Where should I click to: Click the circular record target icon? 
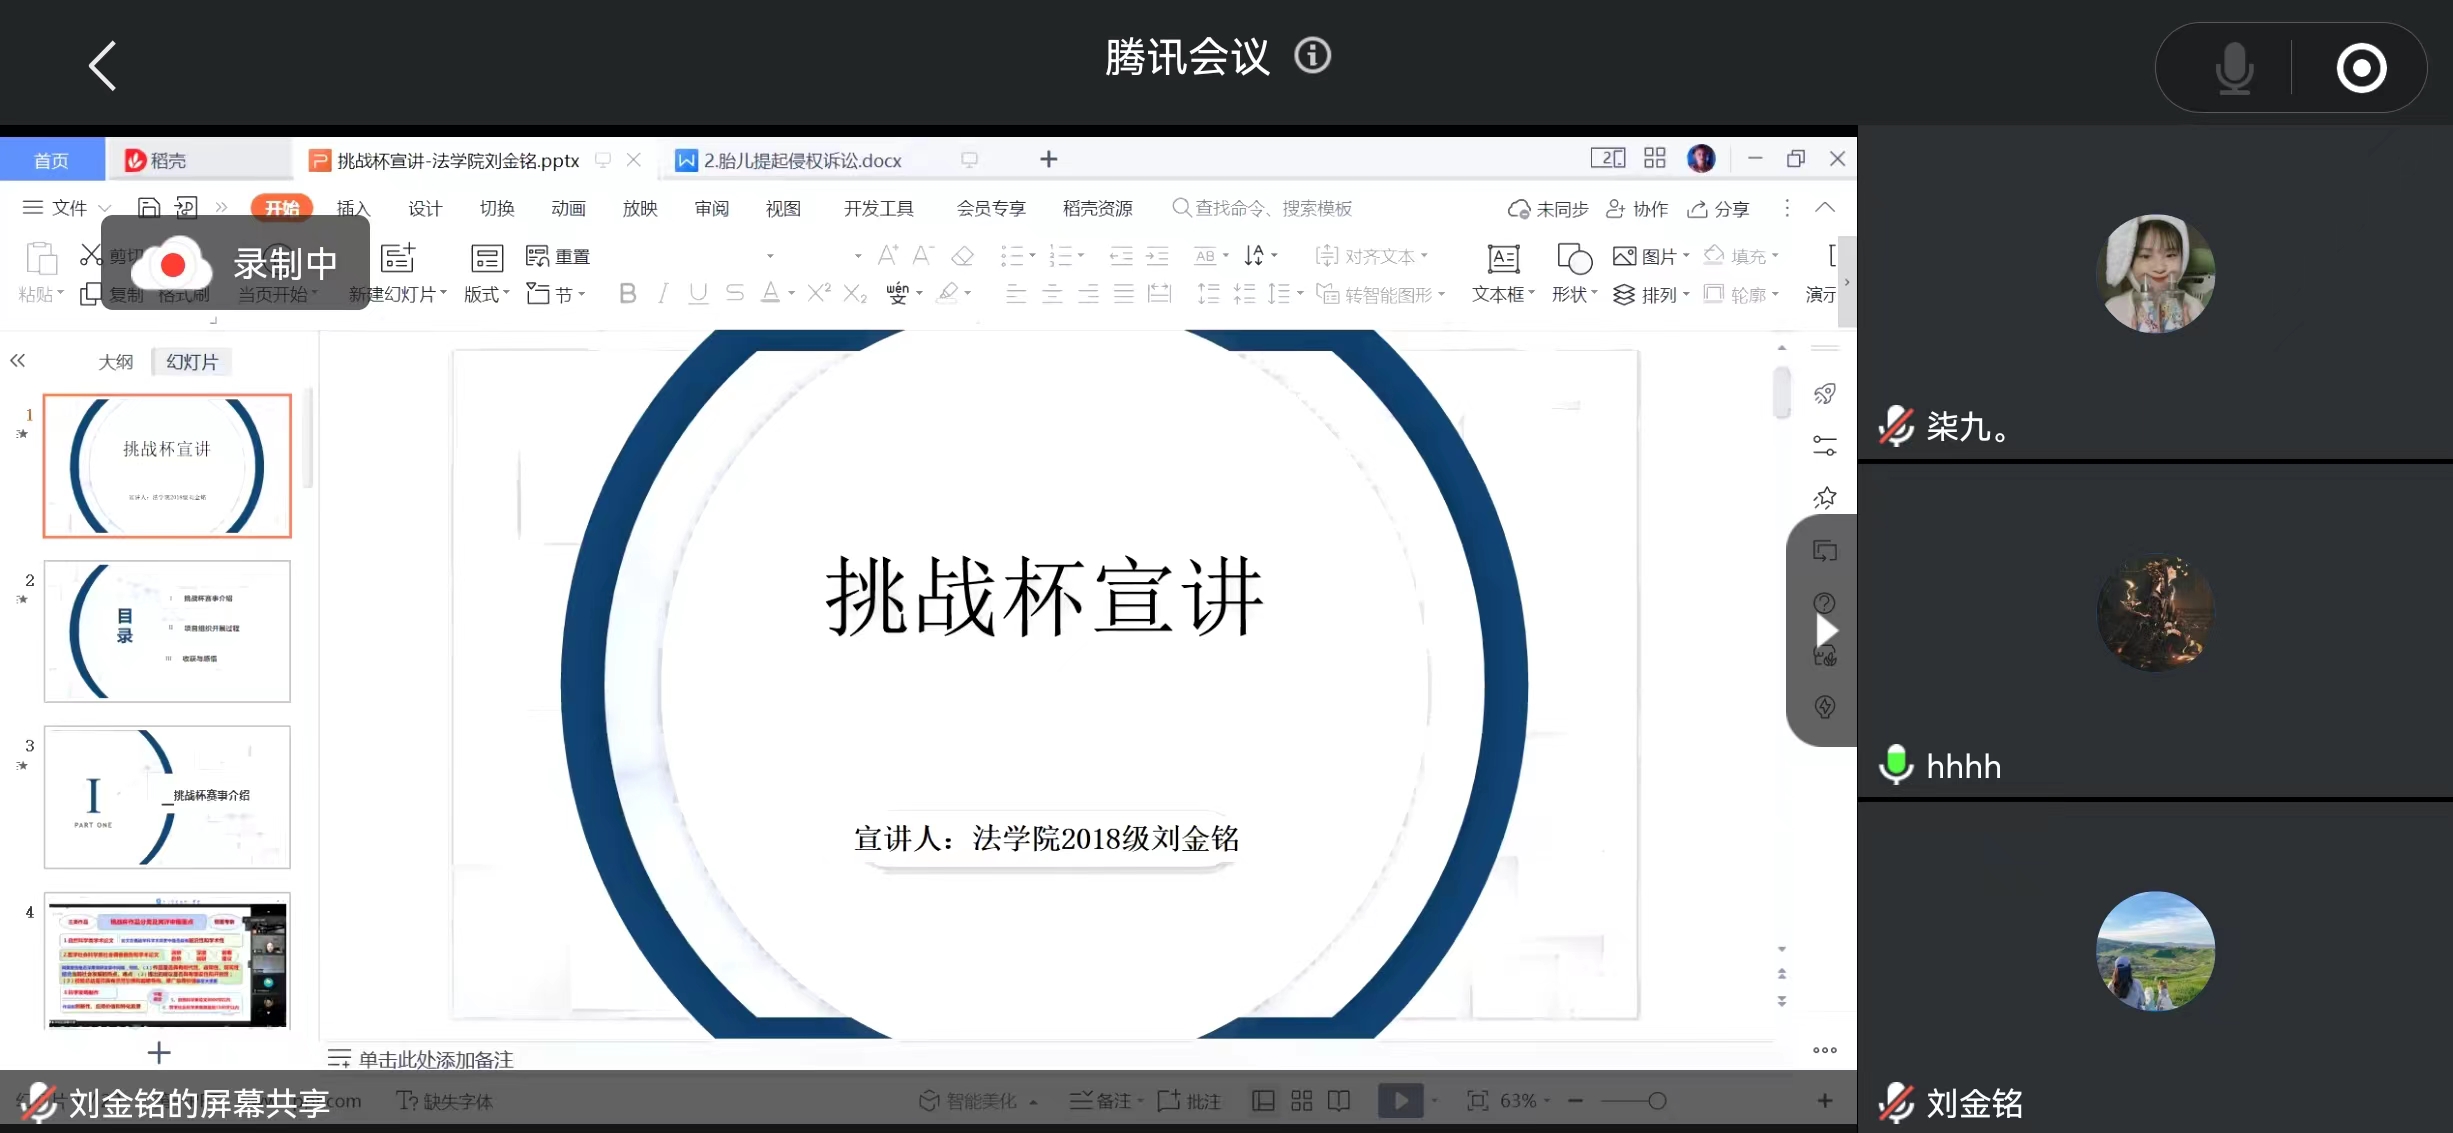(x=2361, y=68)
